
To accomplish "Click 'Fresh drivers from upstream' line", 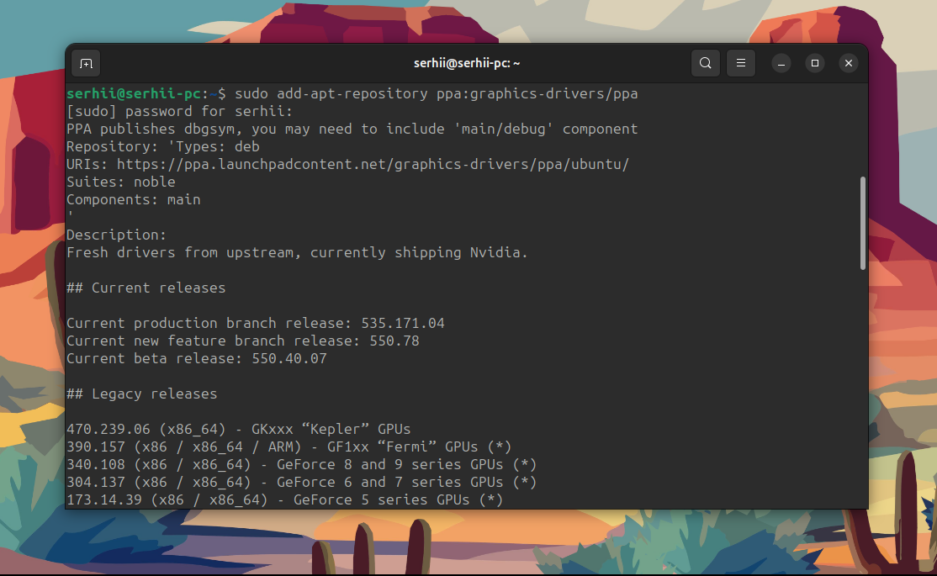I will click(297, 253).
